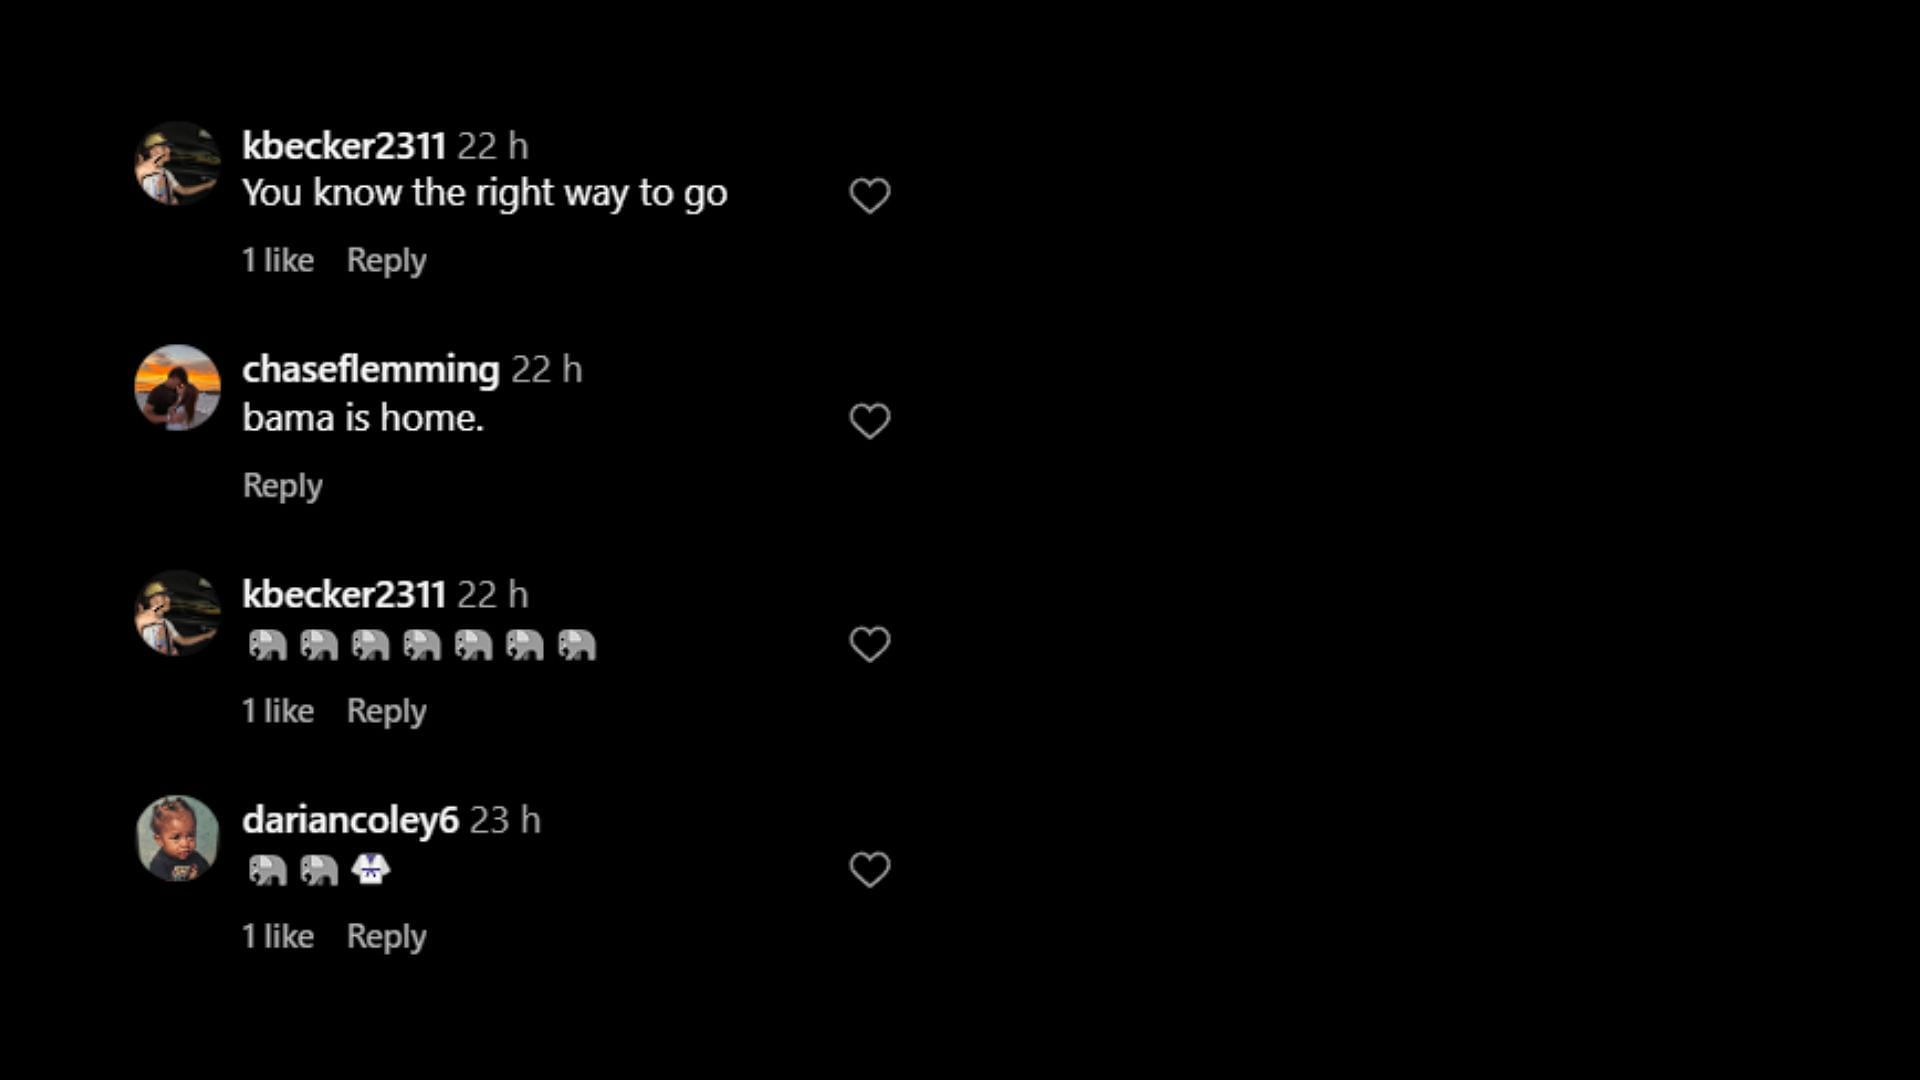Open dariancoley6's profile picture
Viewport: 1920px width, 1080px height.
[178, 838]
